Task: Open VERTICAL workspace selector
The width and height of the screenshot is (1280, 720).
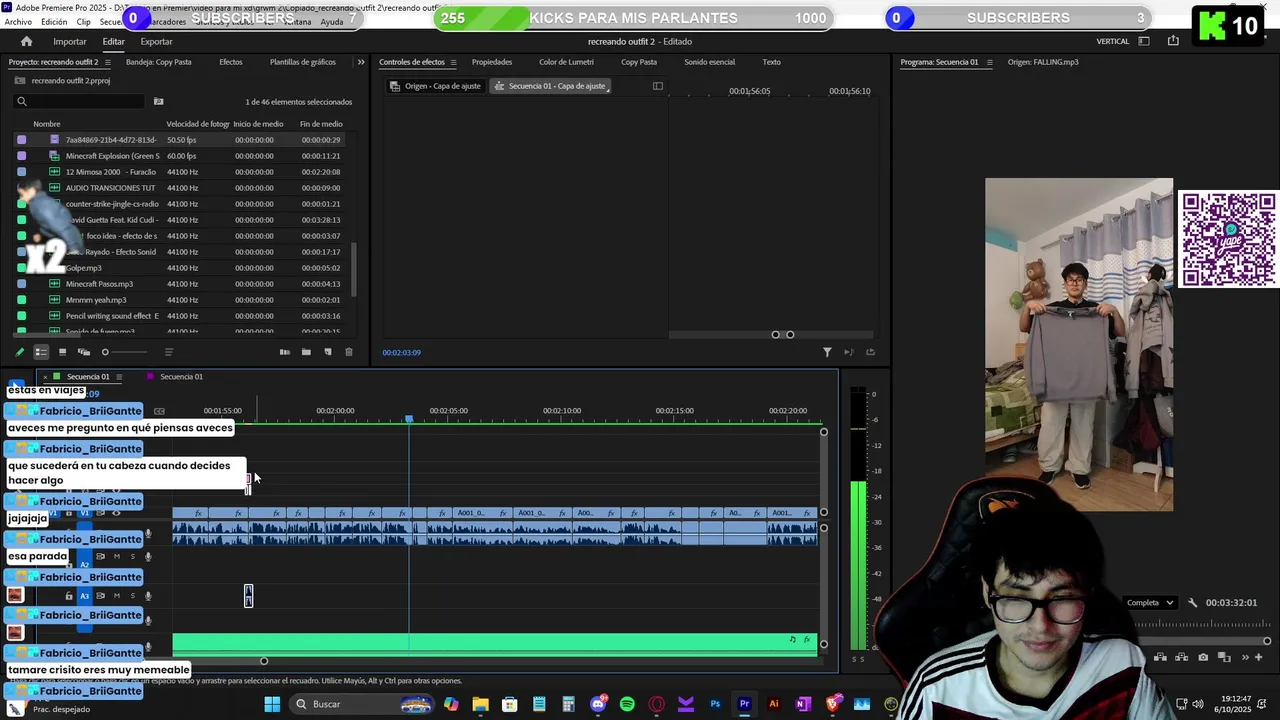Action: coord(1113,41)
